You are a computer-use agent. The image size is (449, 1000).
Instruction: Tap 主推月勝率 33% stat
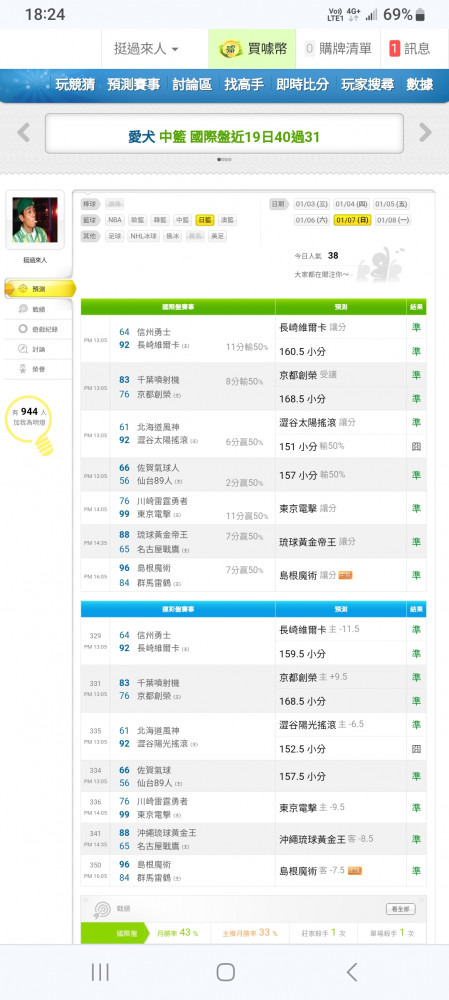click(x=249, y=933)
